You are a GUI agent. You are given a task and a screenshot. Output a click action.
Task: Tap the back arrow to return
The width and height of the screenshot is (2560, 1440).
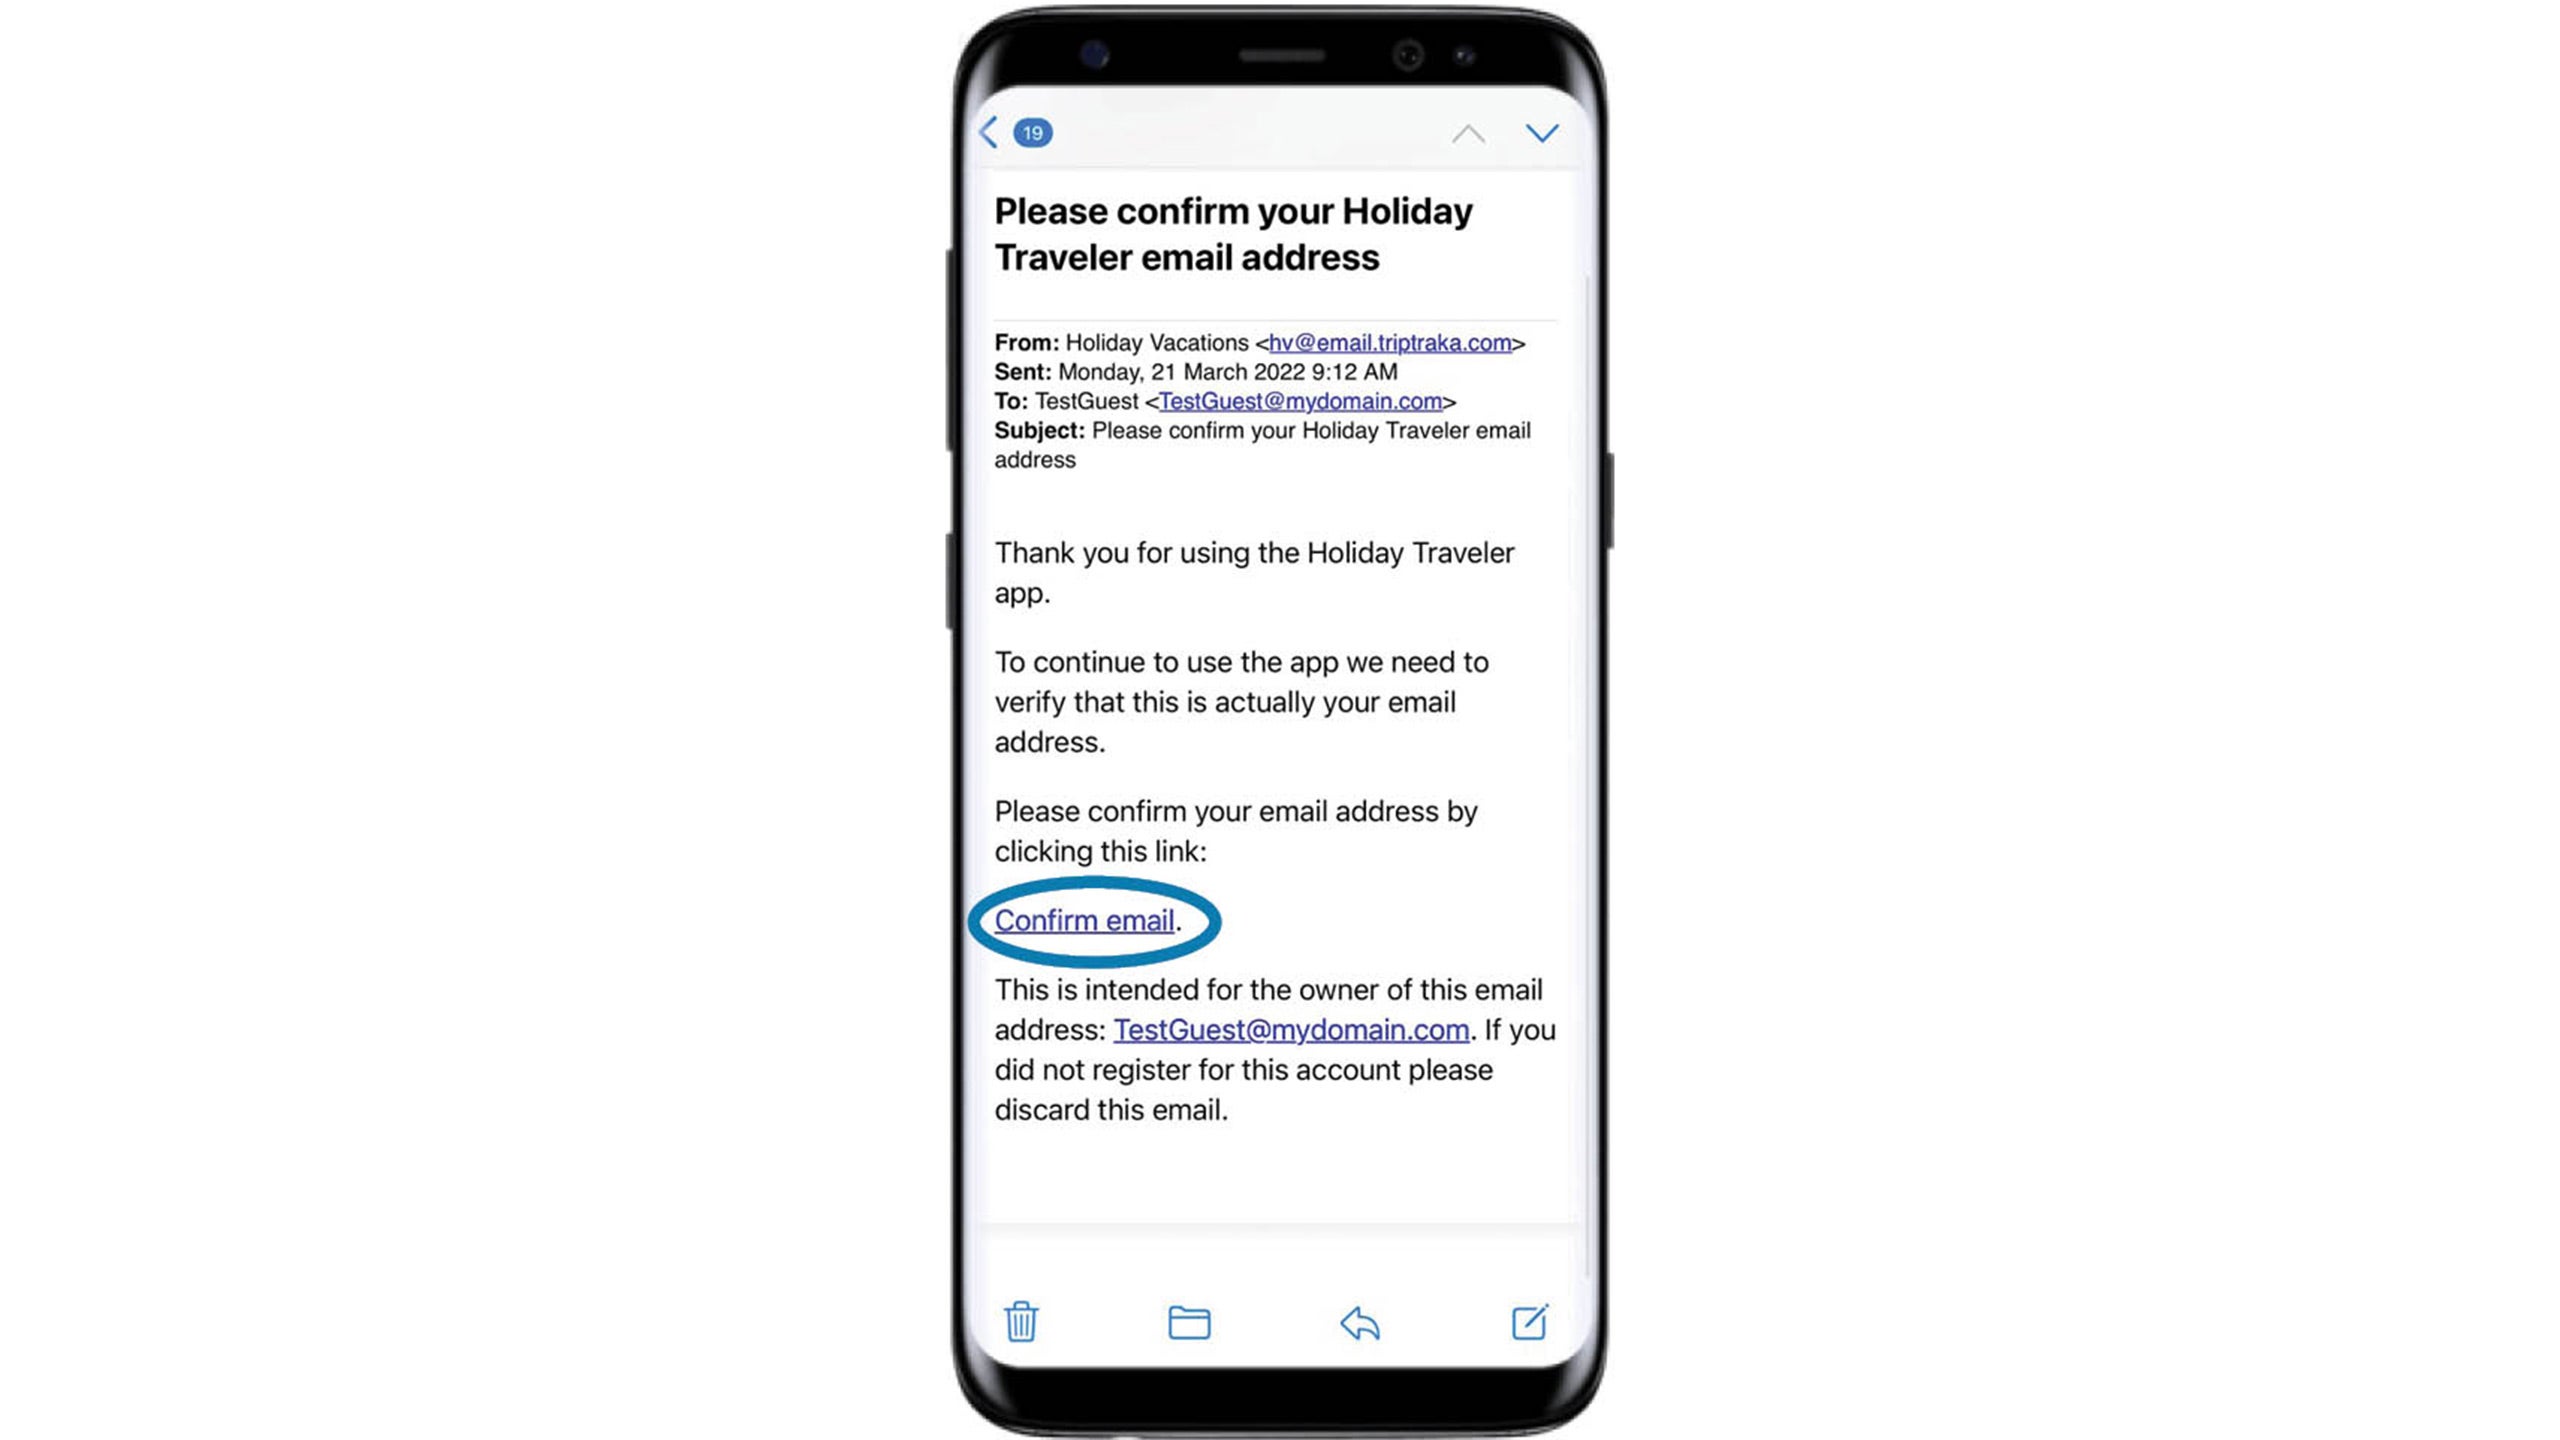click(988, 132)
